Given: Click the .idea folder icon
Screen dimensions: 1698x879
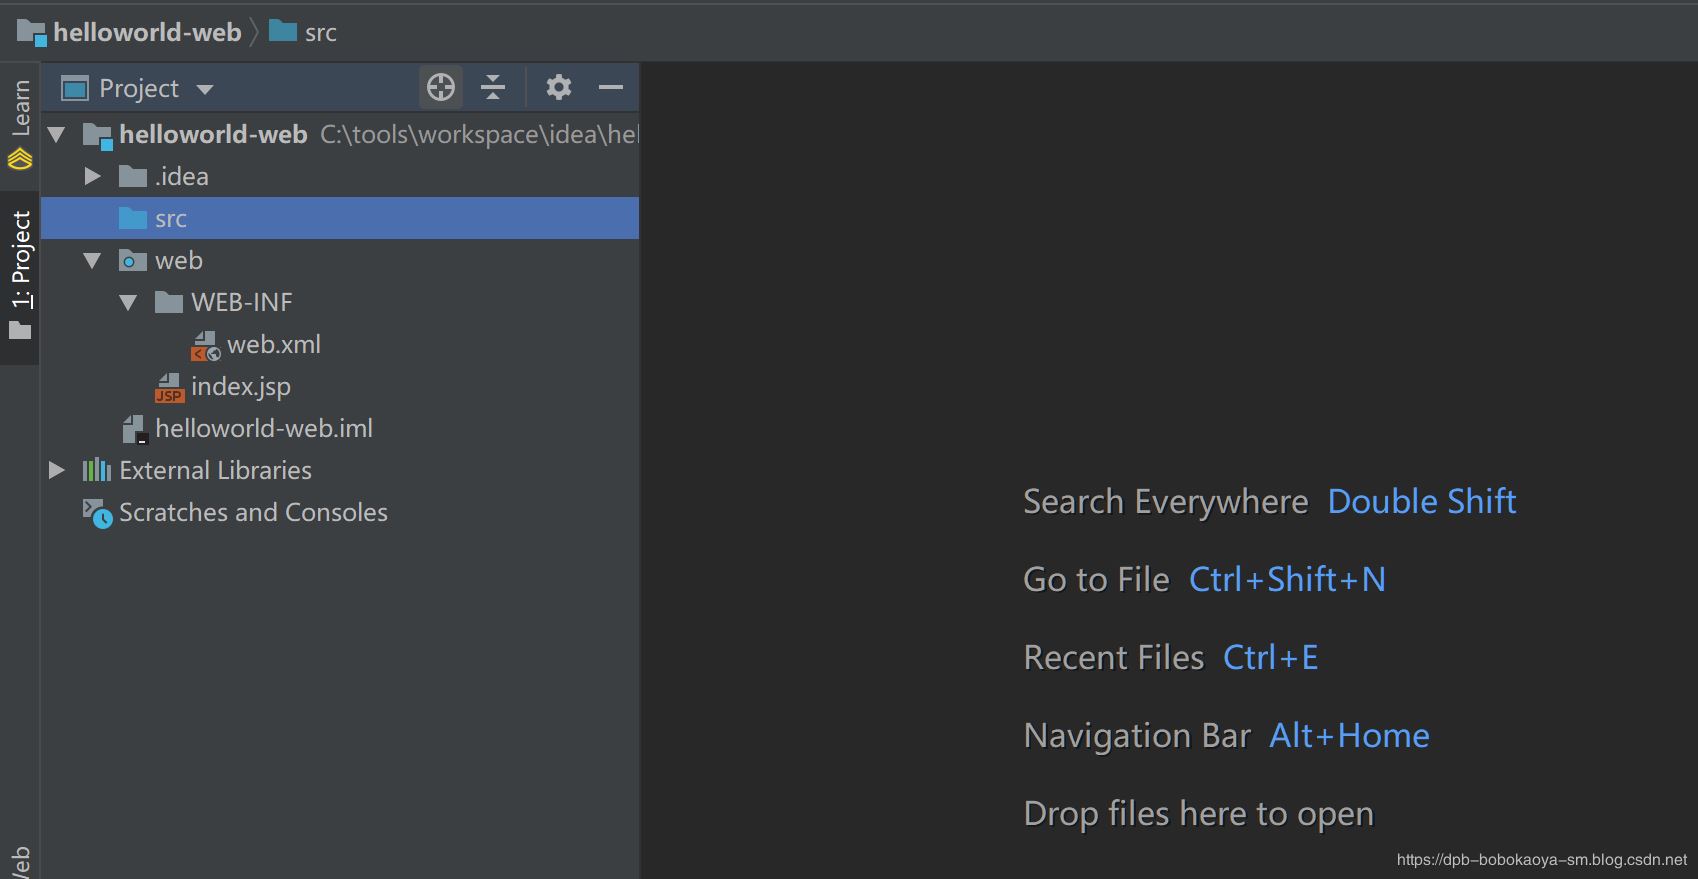Looking at the screenshot, I should pyautogui.click(x=133, y=177).
